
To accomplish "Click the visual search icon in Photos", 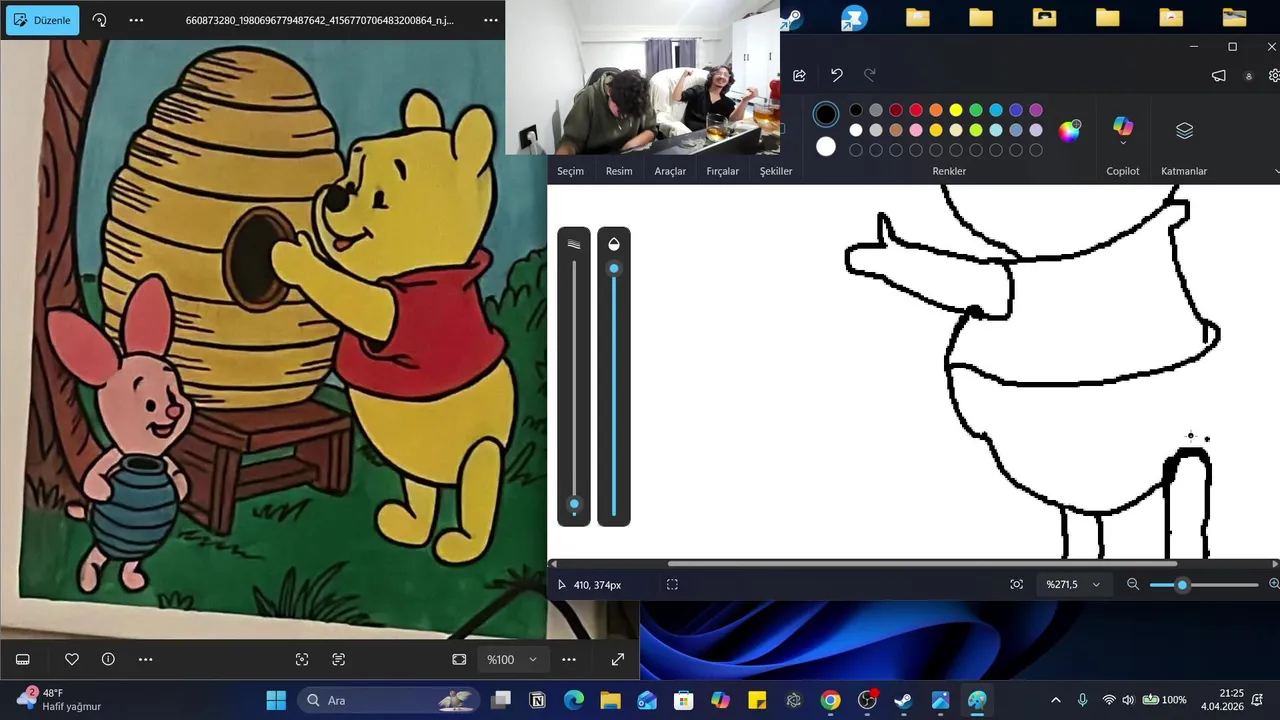I will [302, 659].
